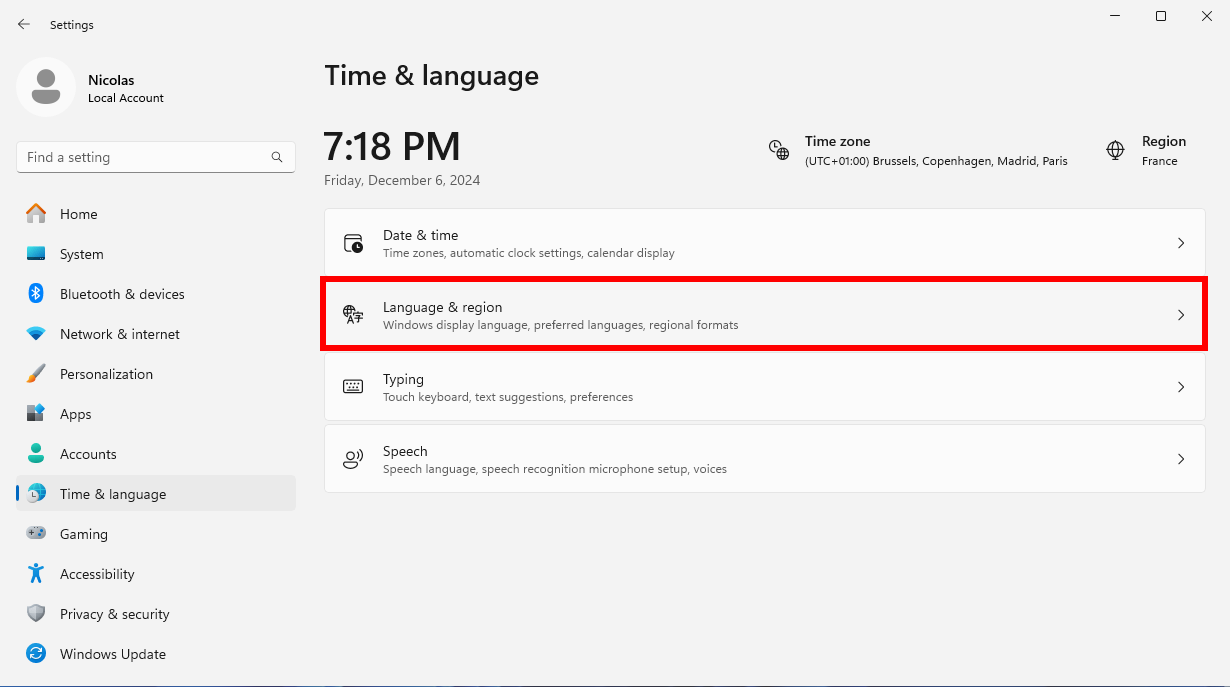Click the Find a setting search box

click(156, 157)
